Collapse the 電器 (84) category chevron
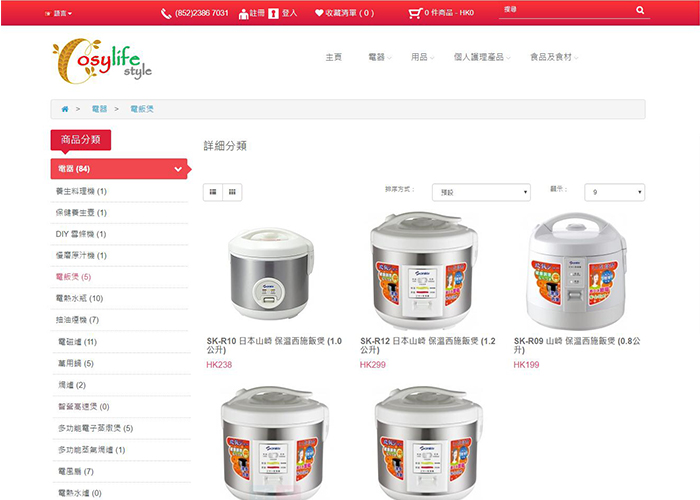Screen dimensions: 700x500 [x=178, y=169]
